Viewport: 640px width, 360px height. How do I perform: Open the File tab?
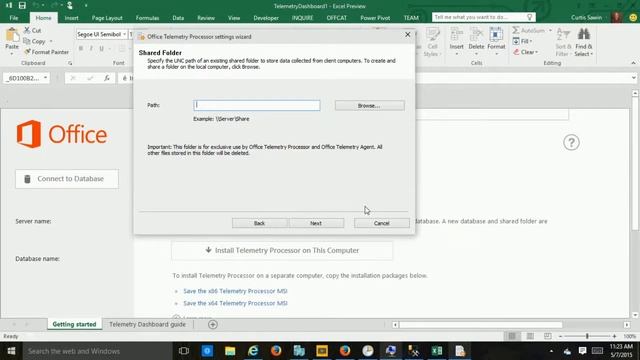coord(14,18)
